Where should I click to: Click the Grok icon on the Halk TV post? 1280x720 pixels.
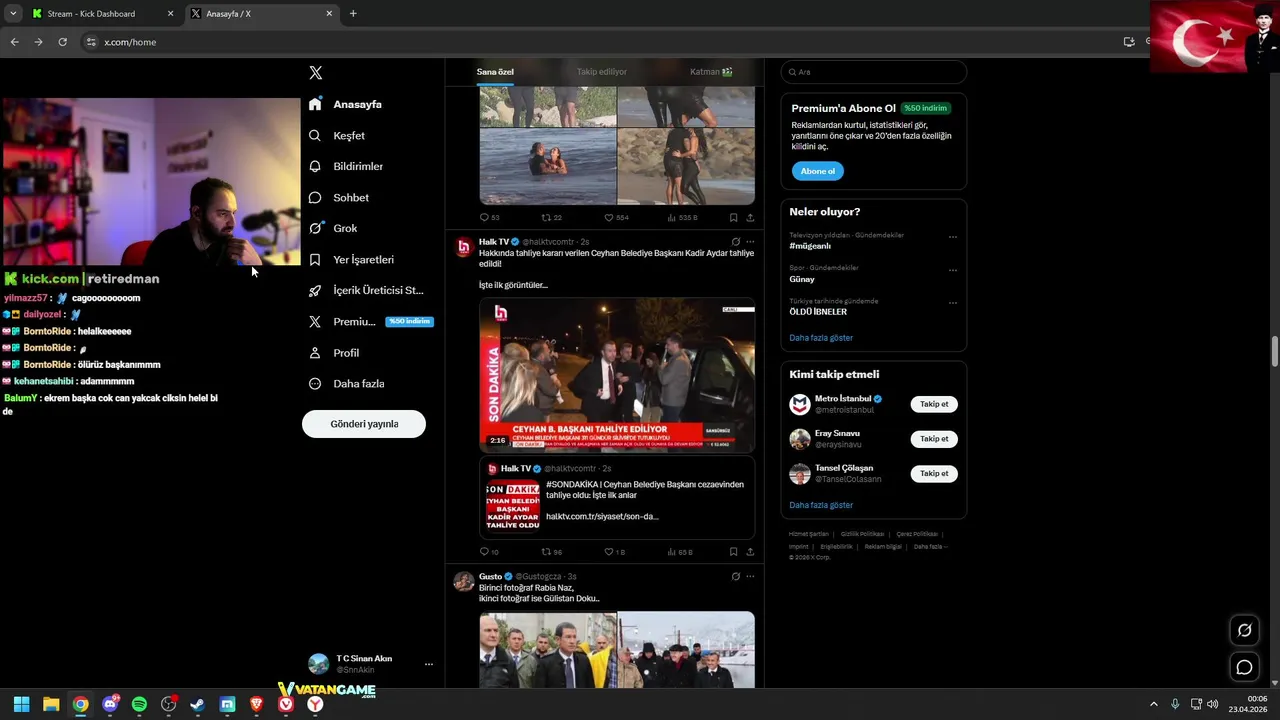tap(735, 242)
